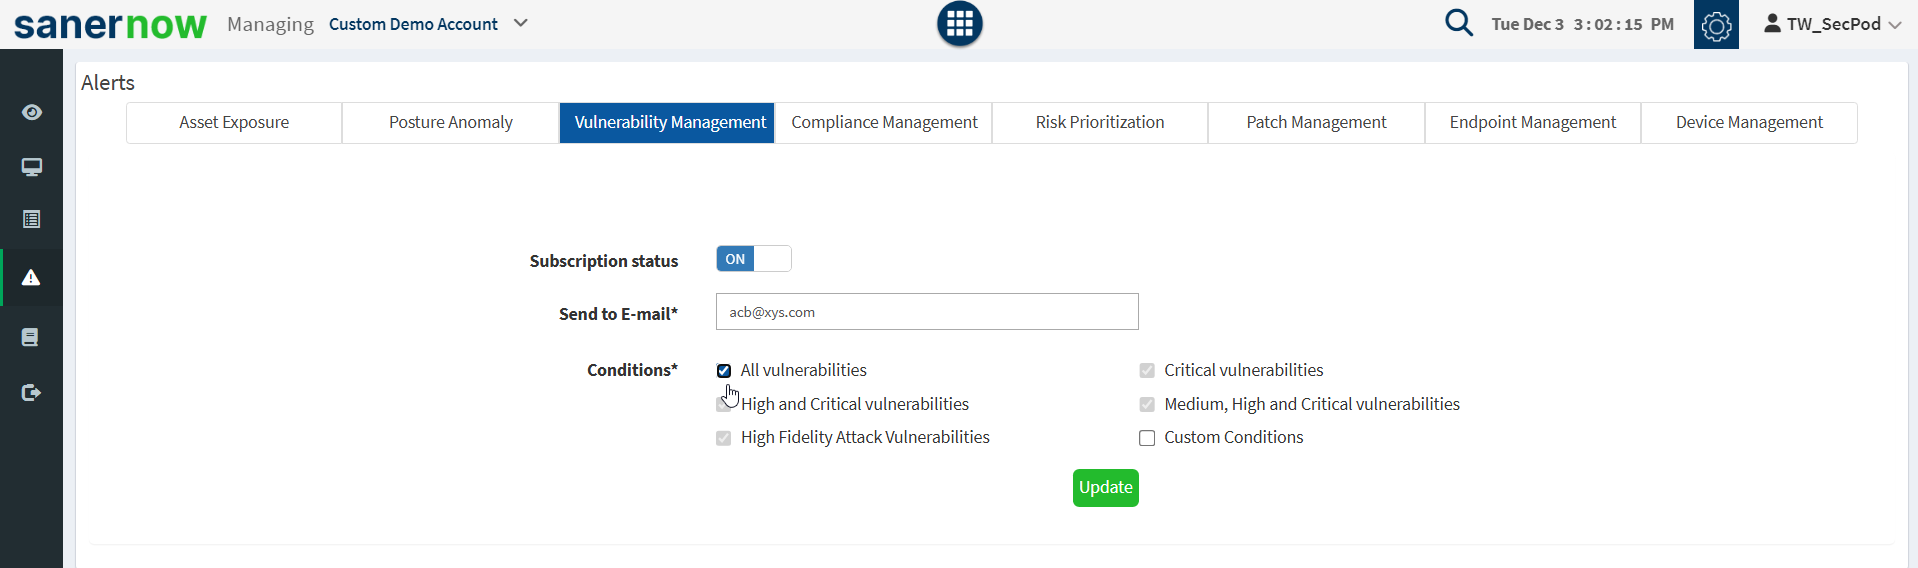Toggle the Subscription status switch
This screenshot has height=568, width=1918.
753,259
